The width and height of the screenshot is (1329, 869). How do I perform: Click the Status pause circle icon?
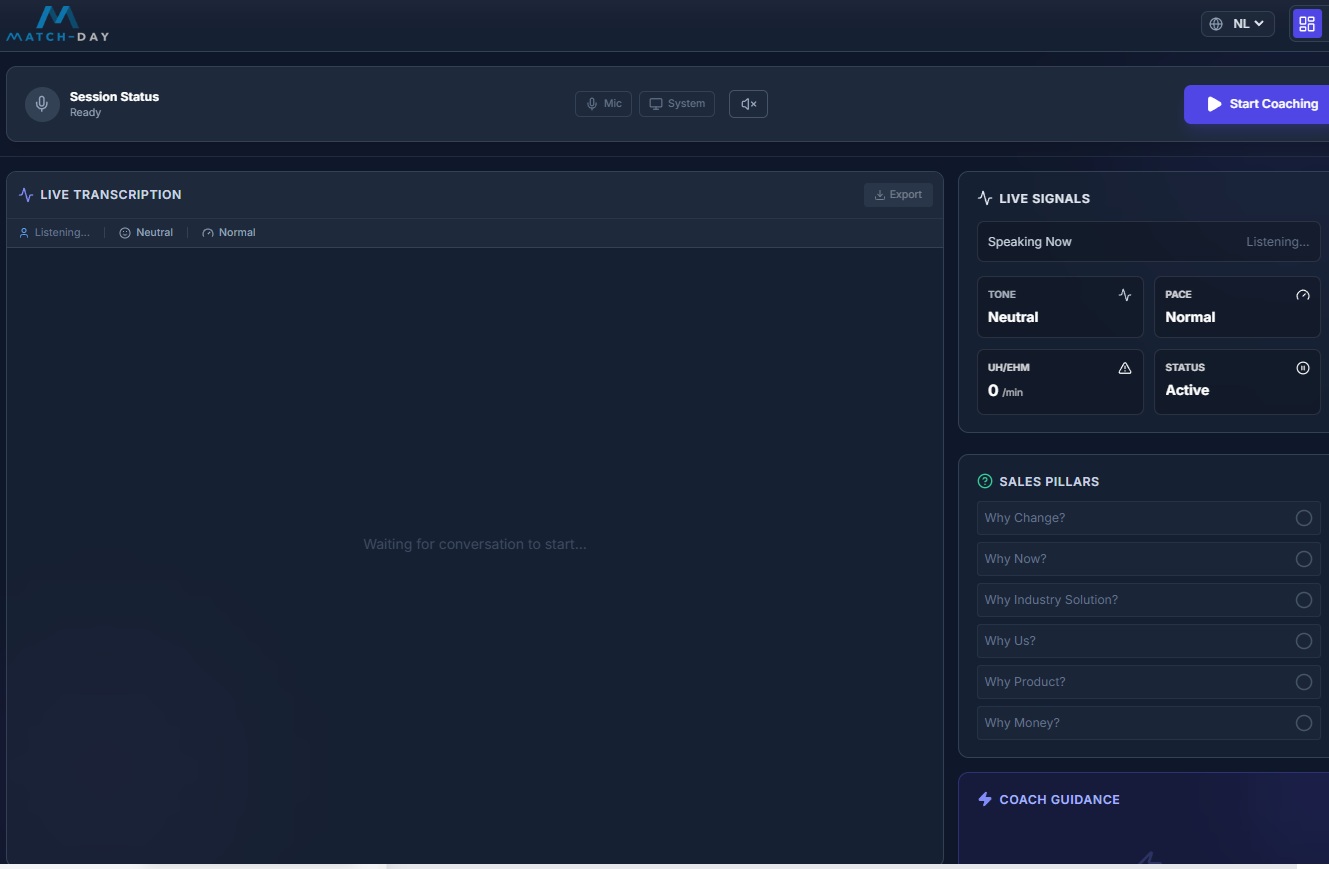click(x=1302, y=368)
